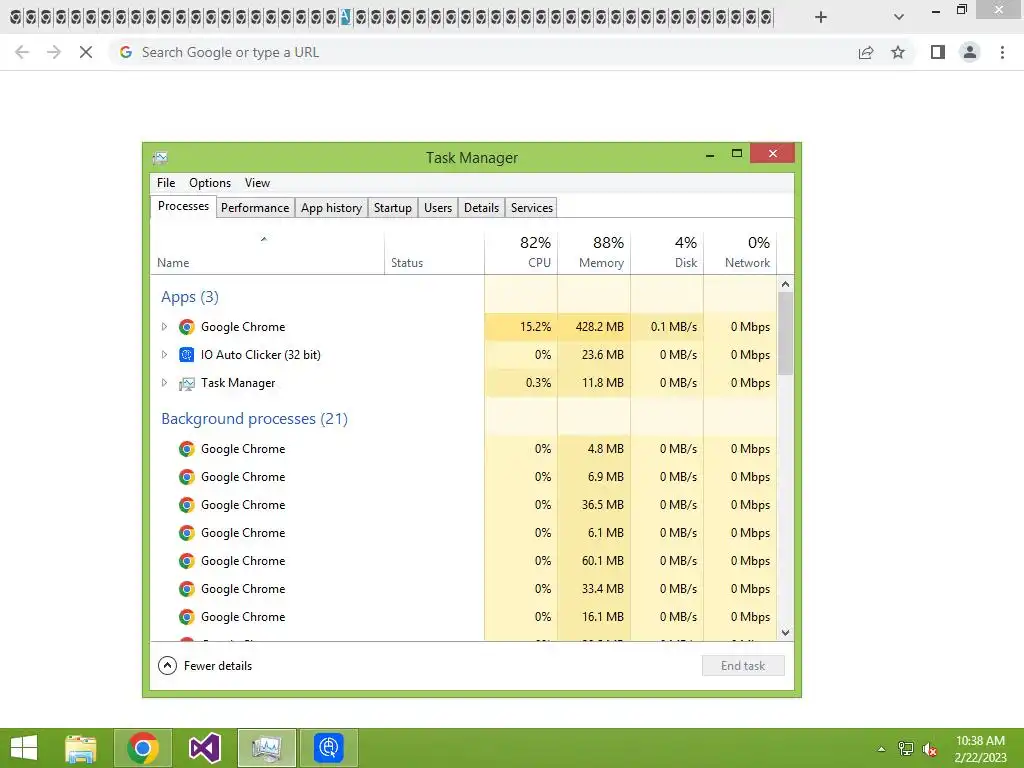The image size is (1024, 768).
Task: Open Chrome's tab search dropdown chevron
Action: 899,17
